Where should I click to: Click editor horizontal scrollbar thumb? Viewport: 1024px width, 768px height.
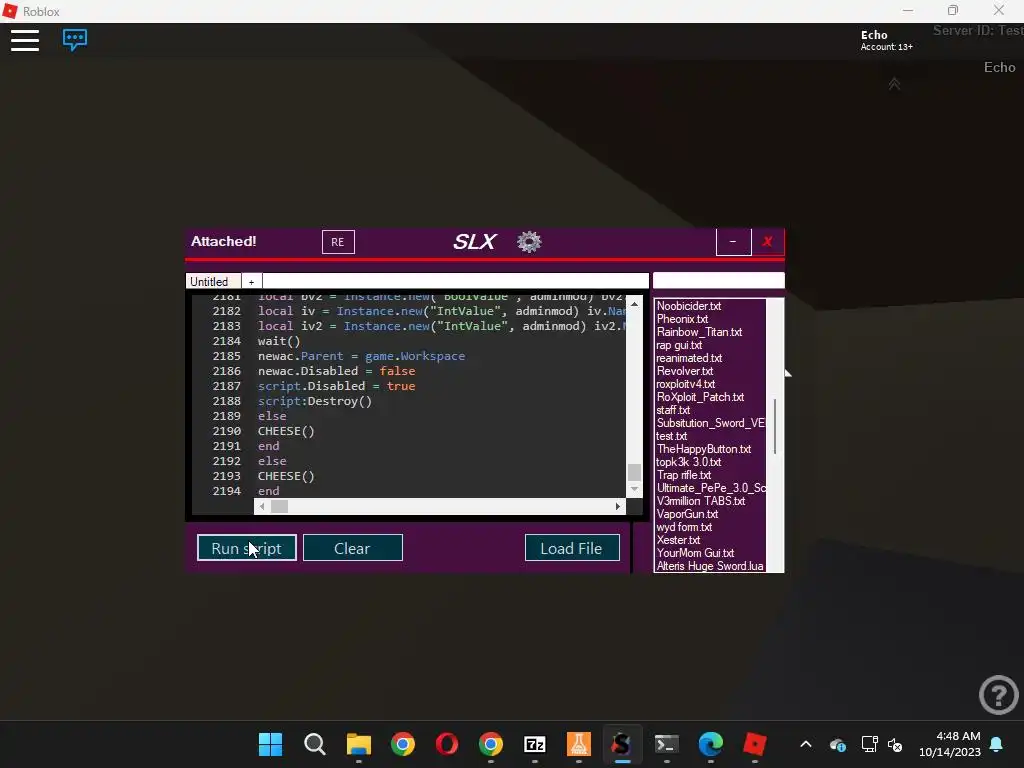pyautogui.click(x=280, y=506)
